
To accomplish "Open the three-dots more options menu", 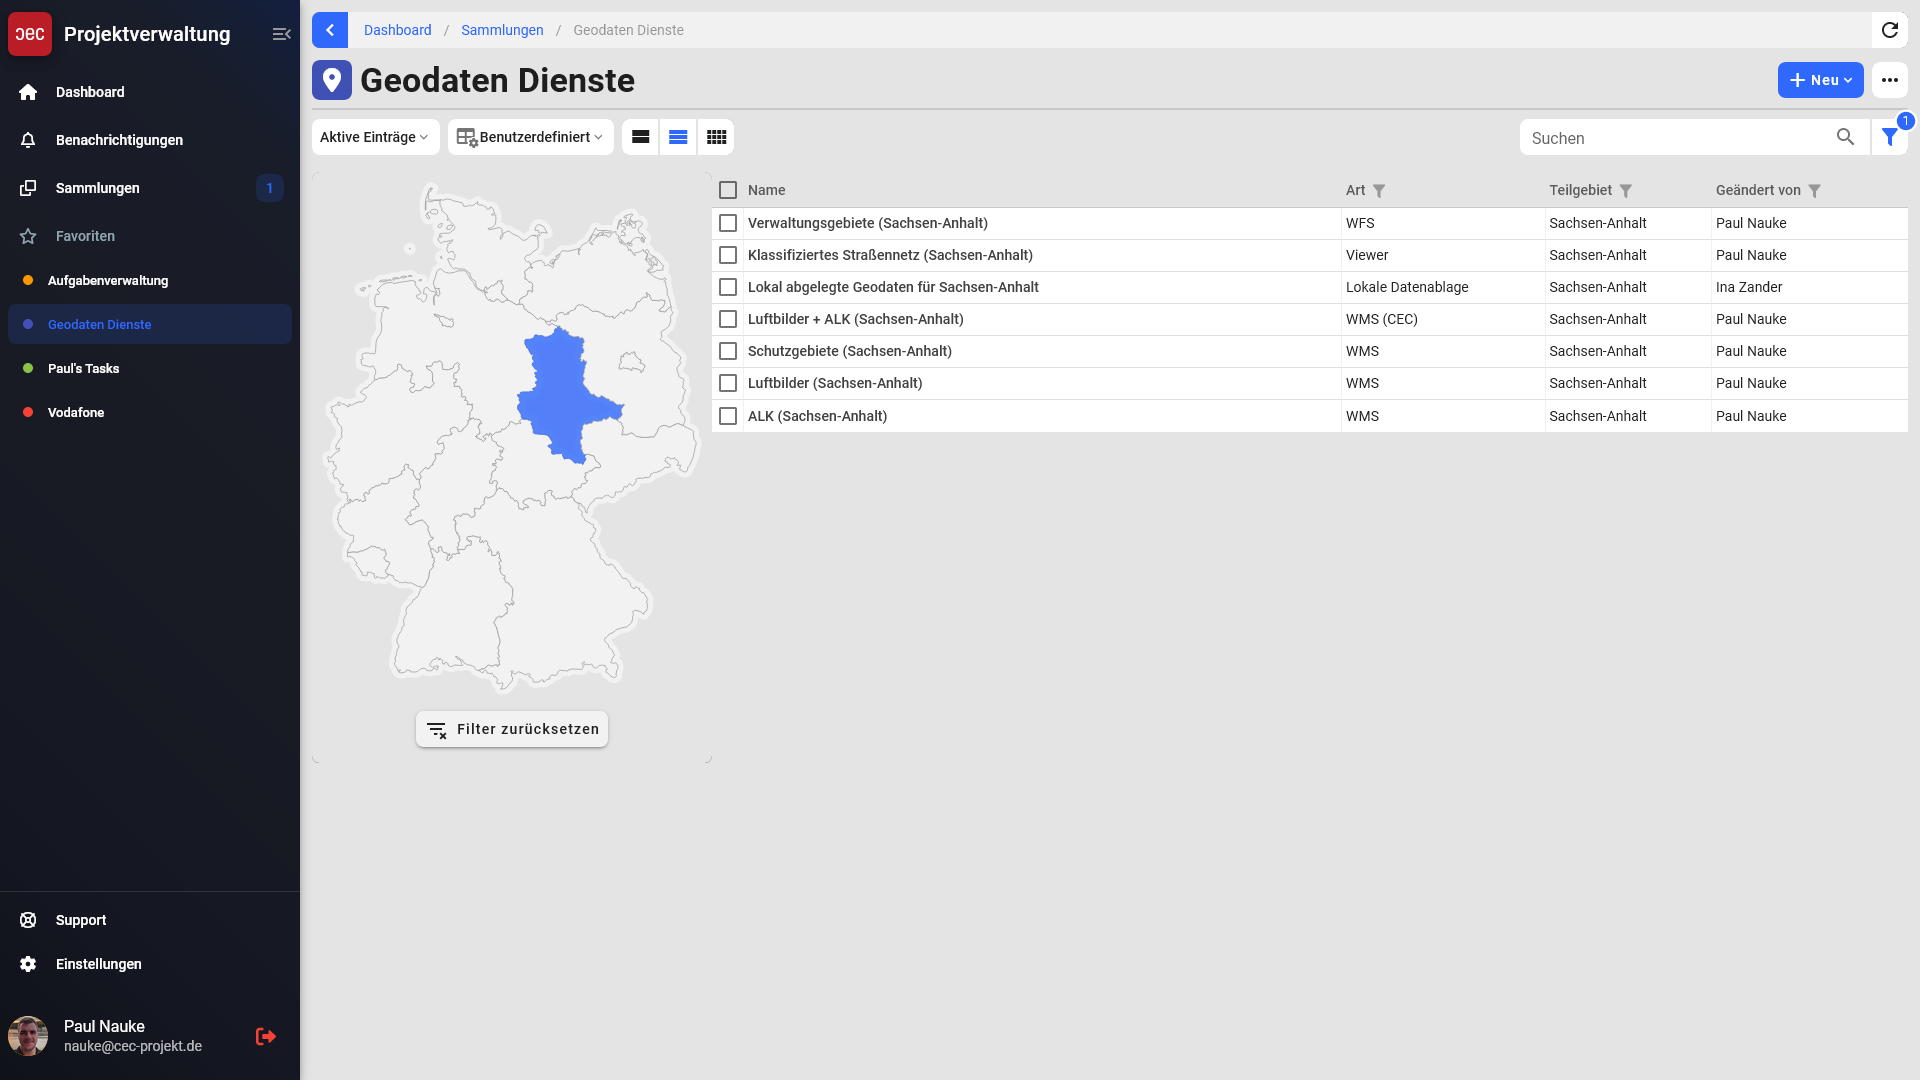I will pos(1889,80).
